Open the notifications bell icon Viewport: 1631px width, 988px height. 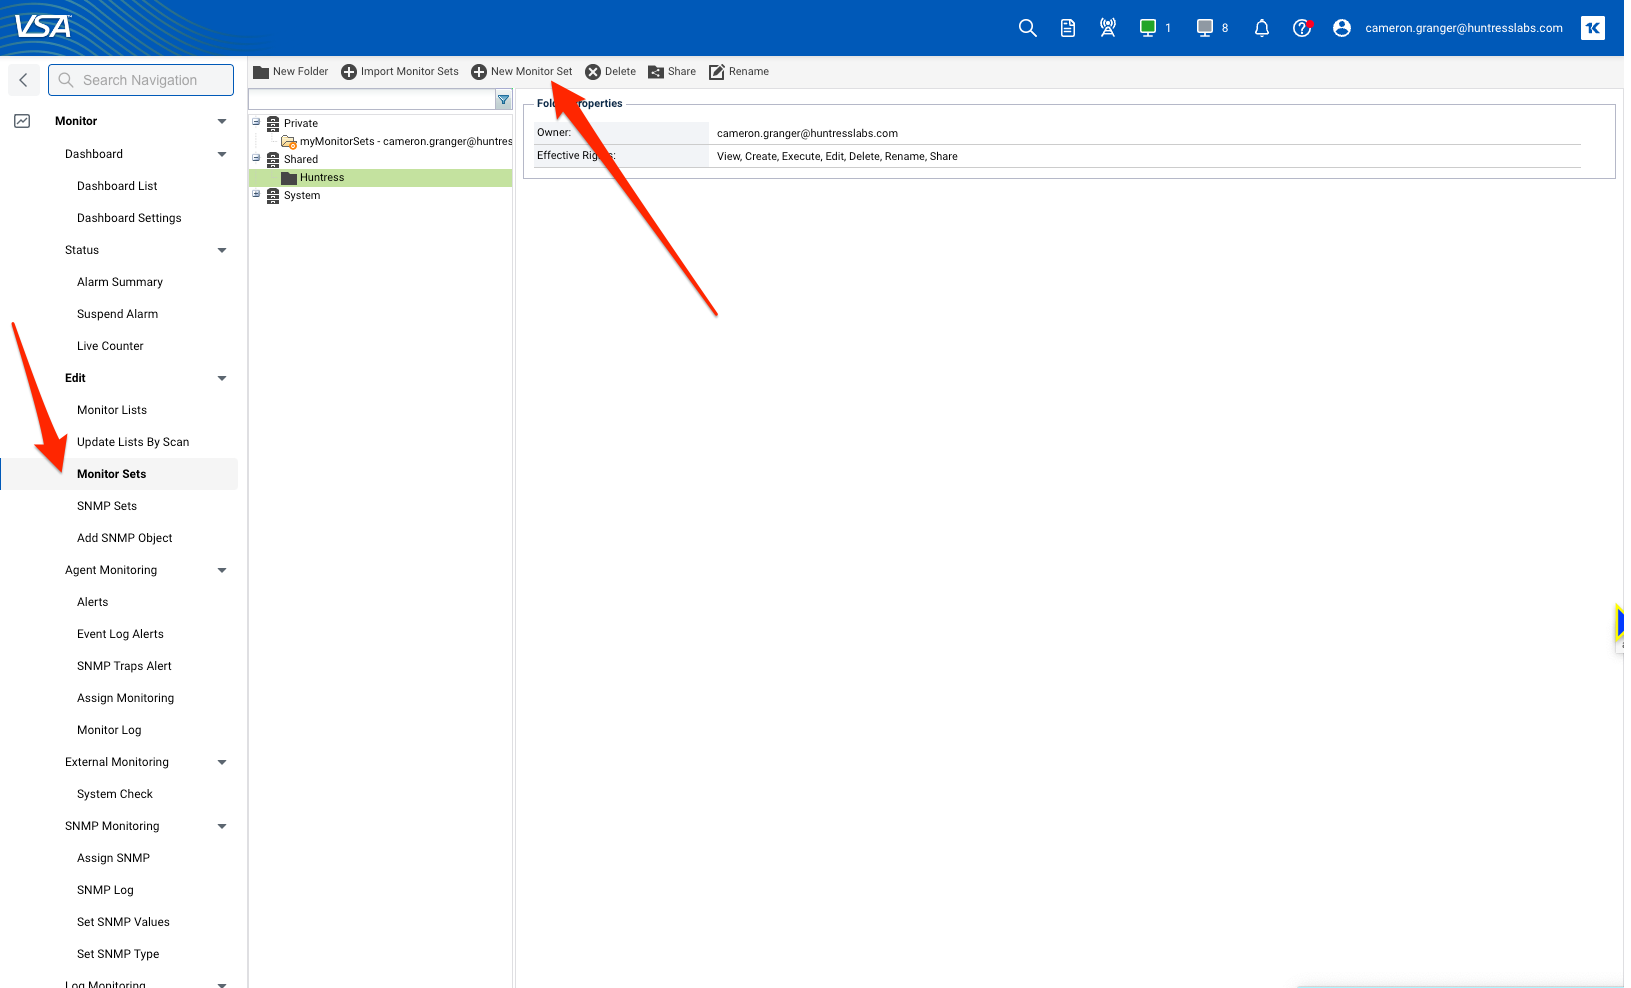pyautogui.click(x=1261, y=28)
